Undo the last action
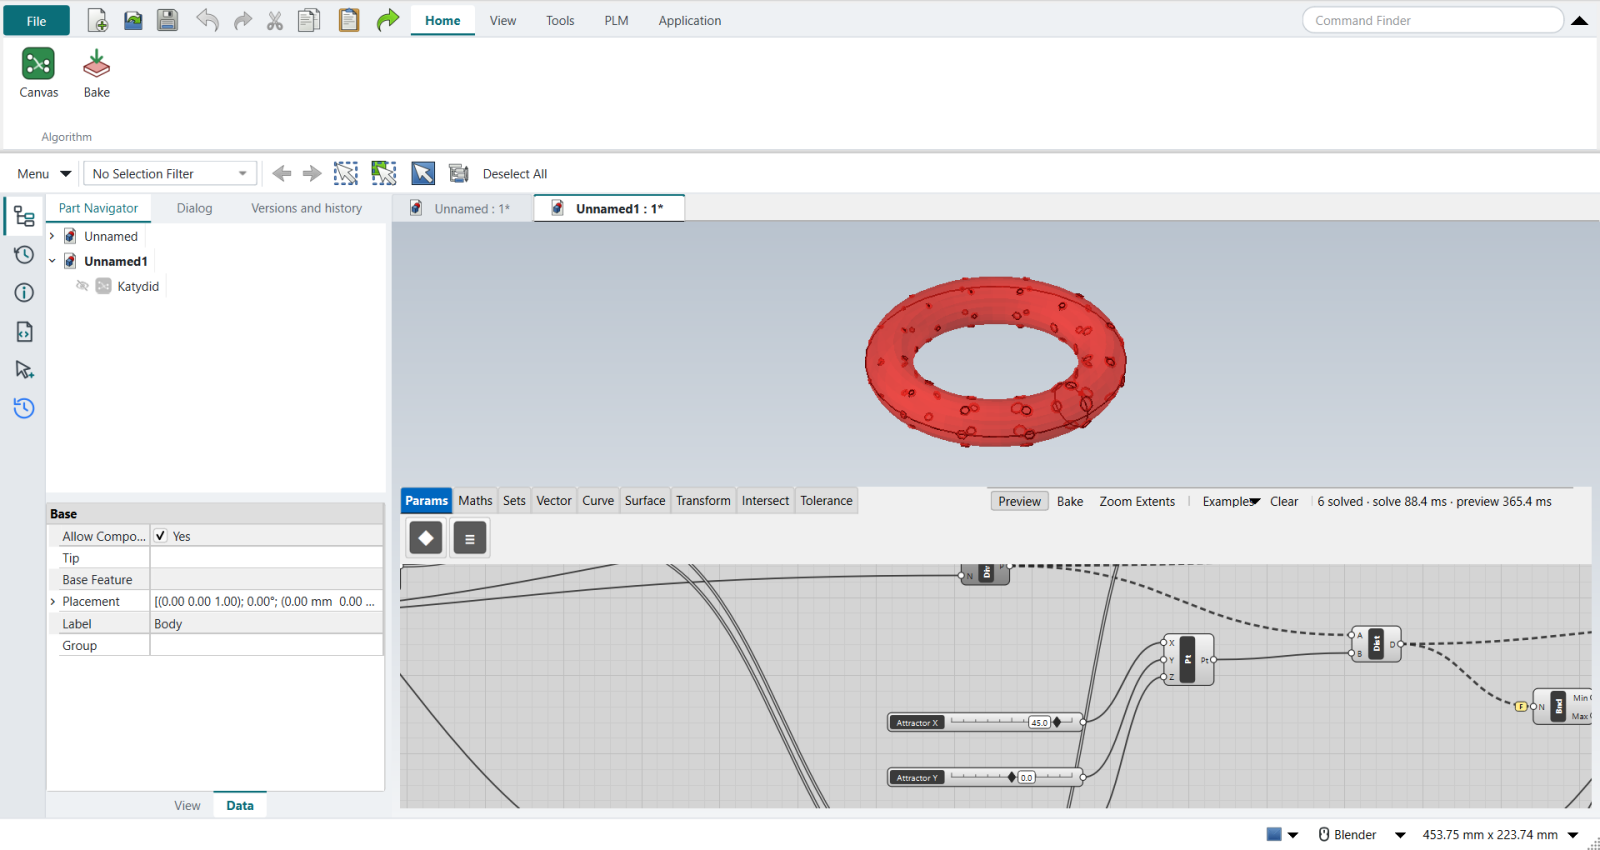This screenshot has width=1600, height=850. pos(207,20)
